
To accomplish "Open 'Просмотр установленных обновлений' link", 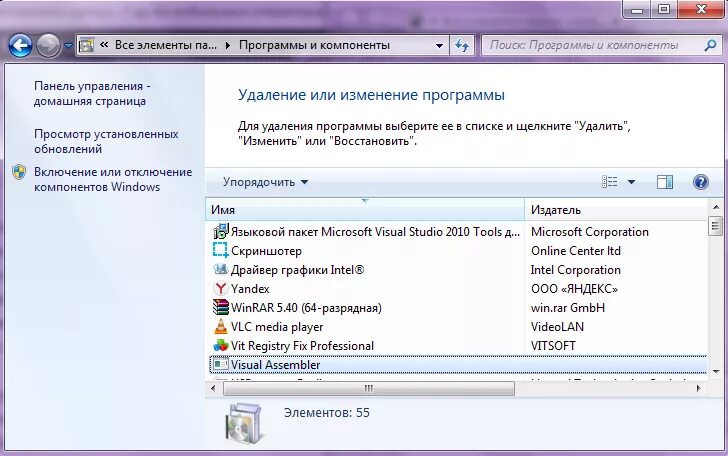I will tap(106, 141).
